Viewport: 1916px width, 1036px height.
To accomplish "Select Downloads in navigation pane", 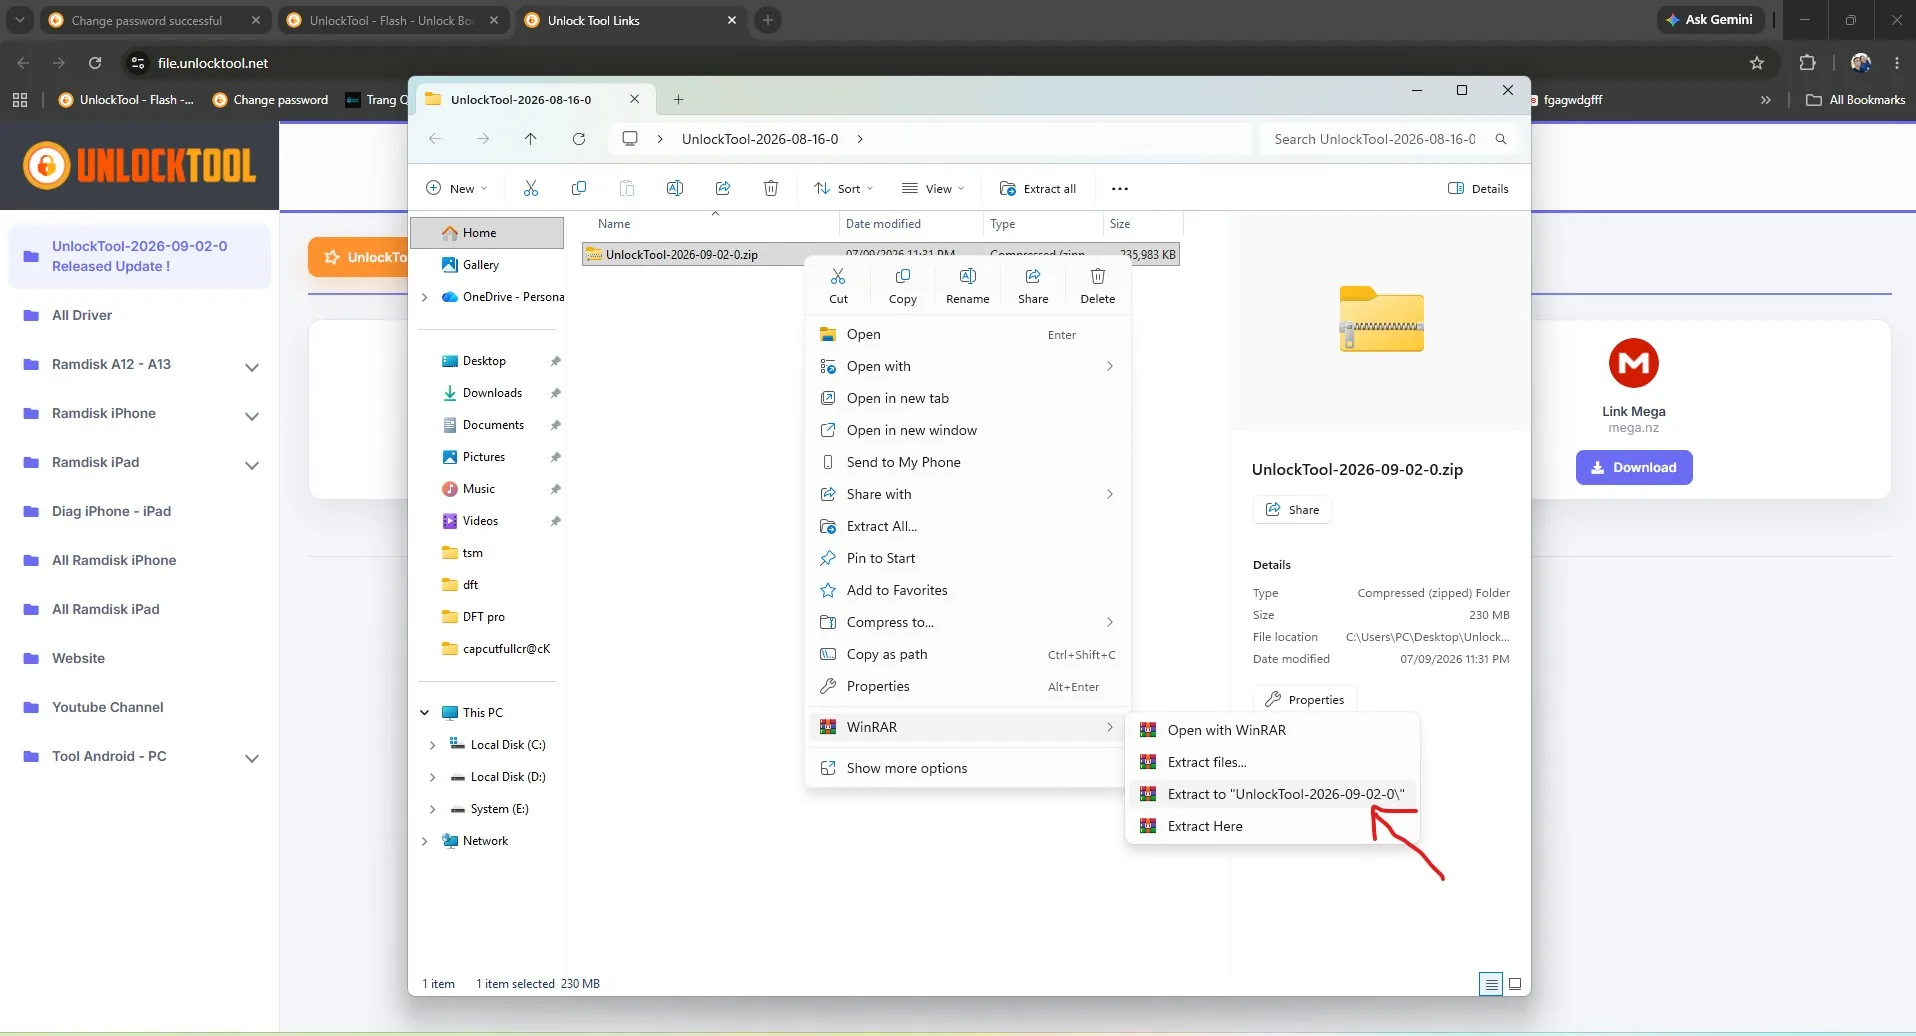I will coord(492,393).
